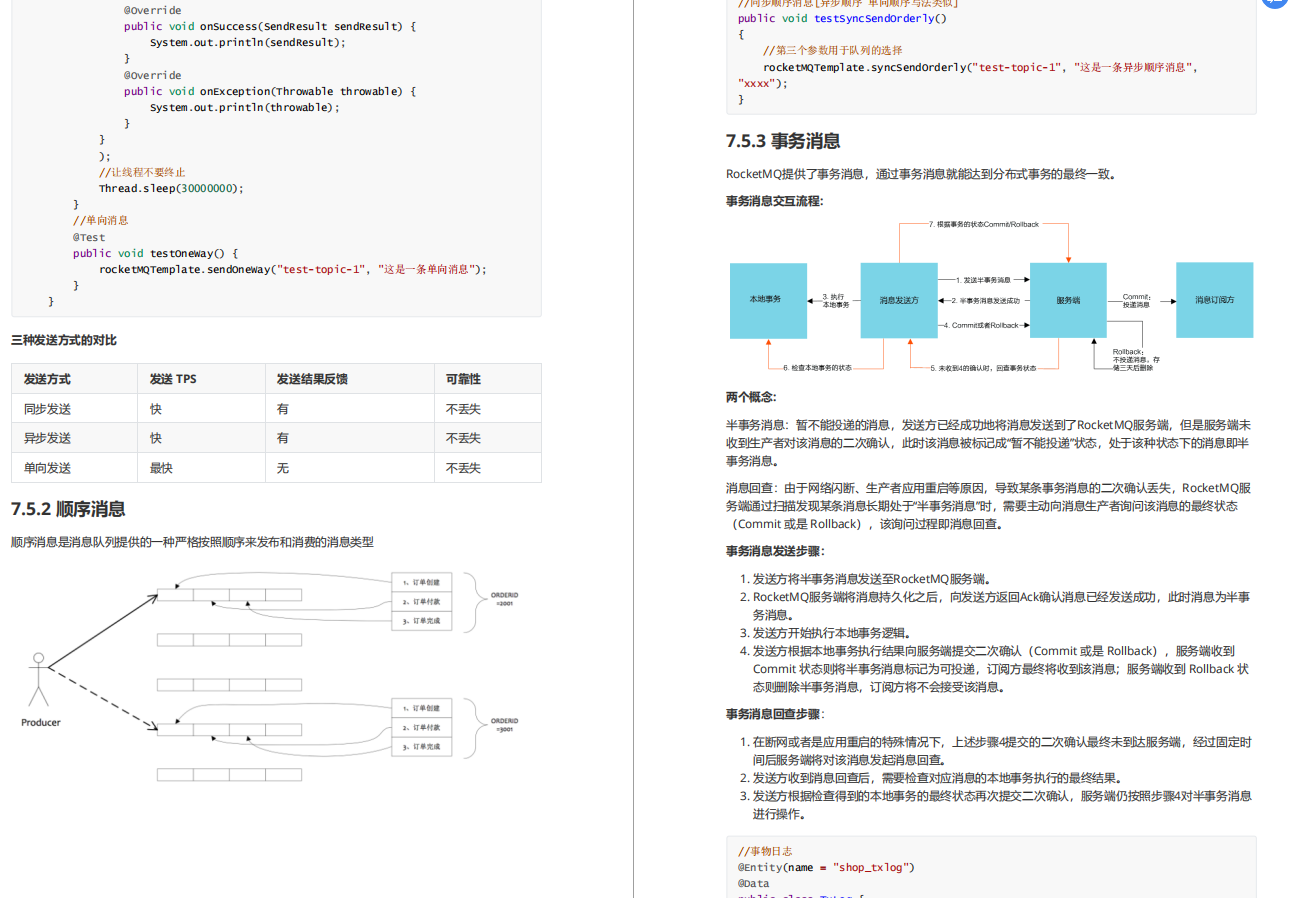
Task: Select the '发送方式' table header cell
Action: (x=74, y=379)
